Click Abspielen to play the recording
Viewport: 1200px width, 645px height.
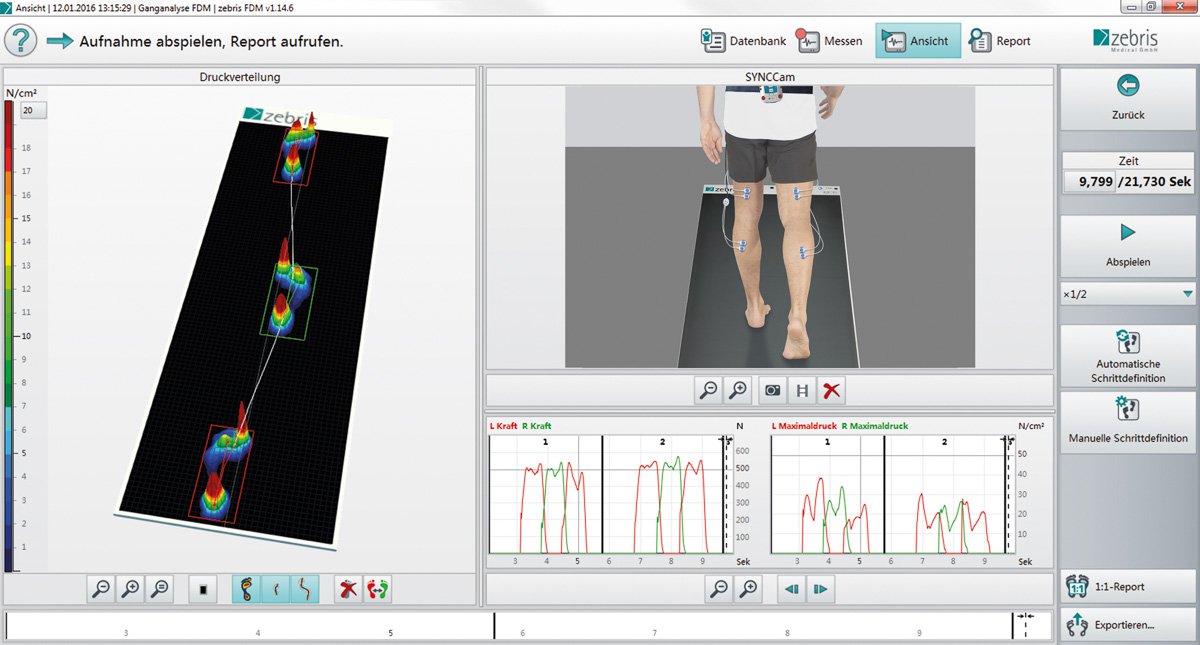coord(1127,245)
